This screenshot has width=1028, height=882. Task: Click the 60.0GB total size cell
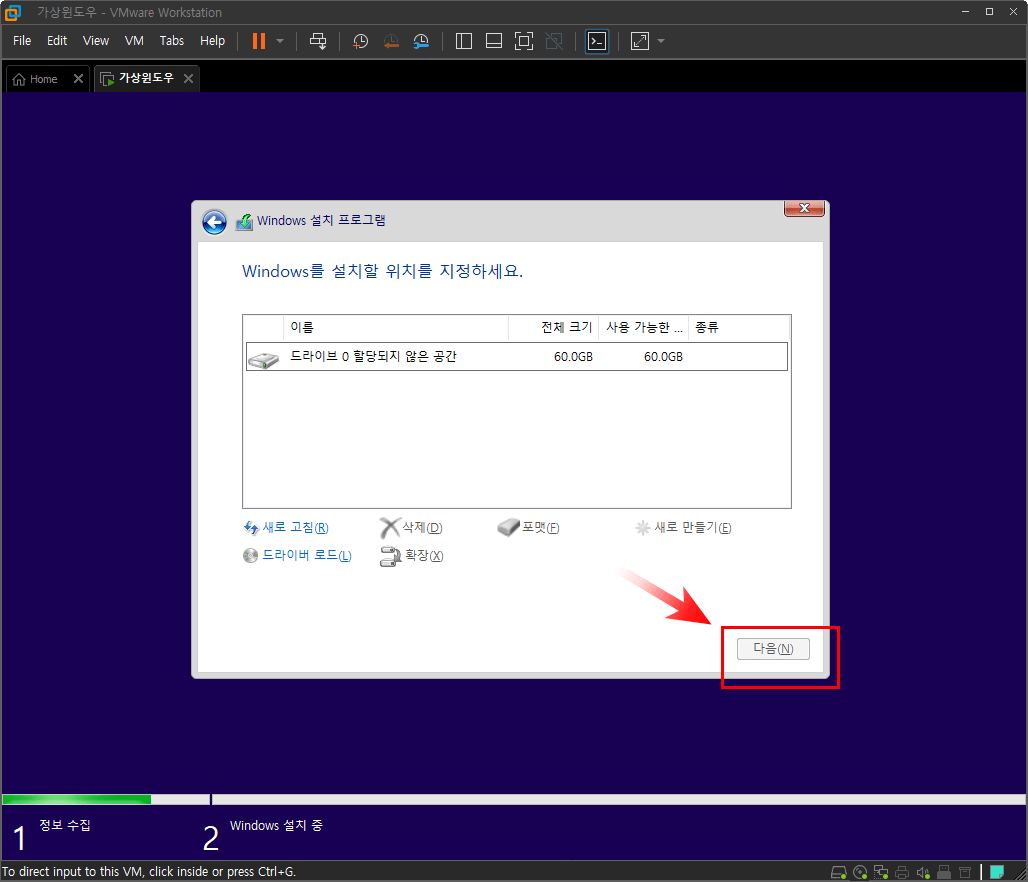click(x=573, y=357)
